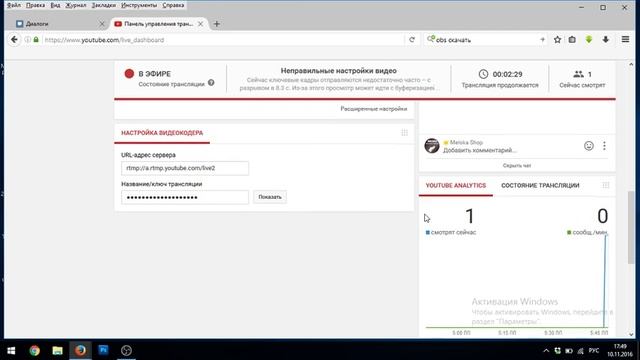Open the Windows Start button
Image resolution: width=640 pixels, height=360 pixels.
pyautogui.click(x=11, y=350)
